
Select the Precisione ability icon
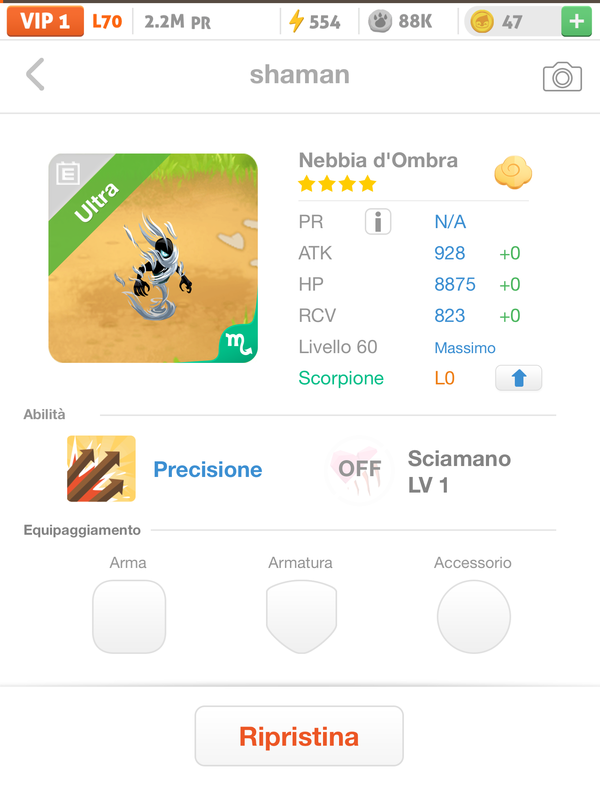tap(100, 468)
